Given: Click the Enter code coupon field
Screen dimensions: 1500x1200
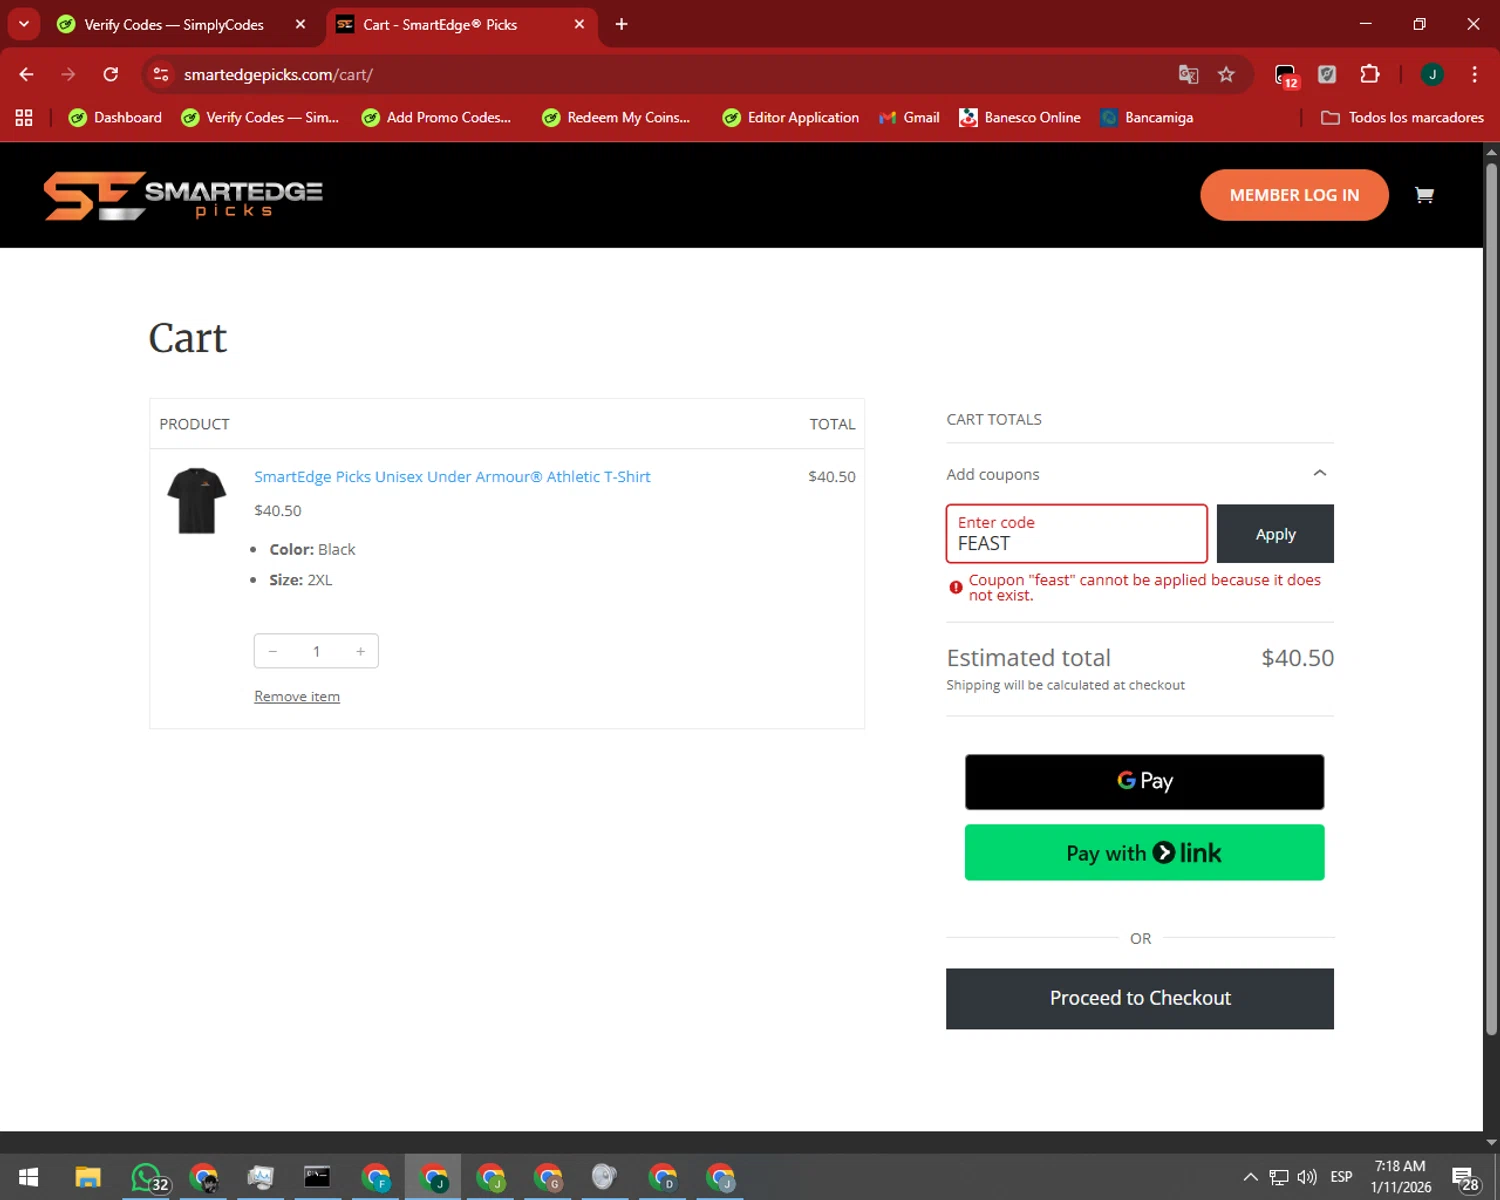Looking at the screenshot, I should [x=1077, y=534].
